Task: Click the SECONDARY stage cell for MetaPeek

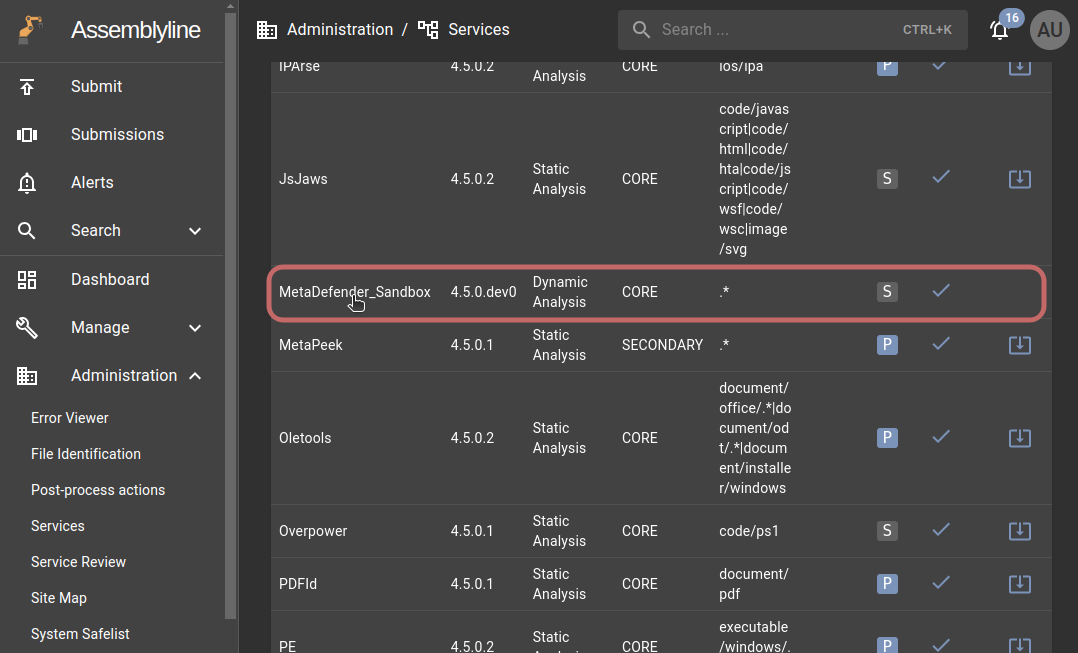Action: [662, 345]
